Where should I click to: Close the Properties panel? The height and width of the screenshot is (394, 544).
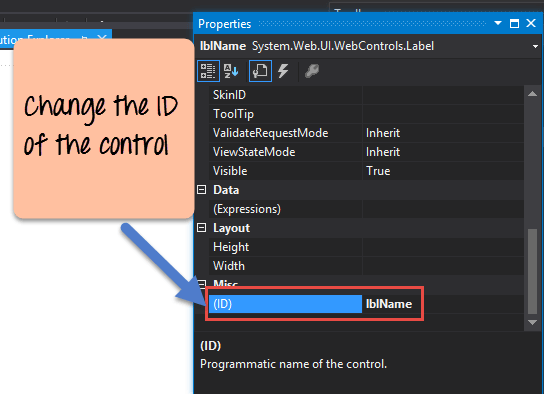pos(531,23)
